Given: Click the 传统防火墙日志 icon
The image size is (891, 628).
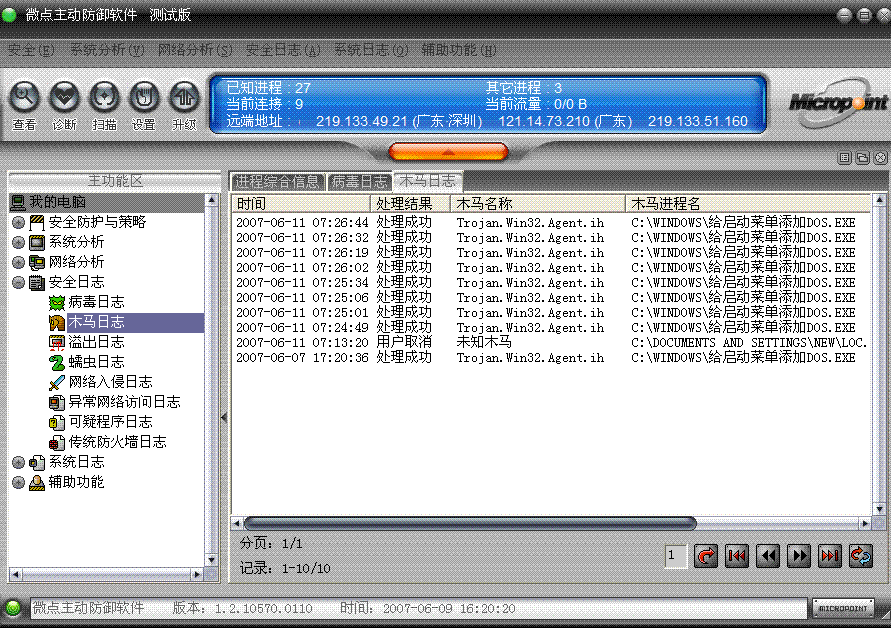Looking at the screenshot, I should pos(57,442).
